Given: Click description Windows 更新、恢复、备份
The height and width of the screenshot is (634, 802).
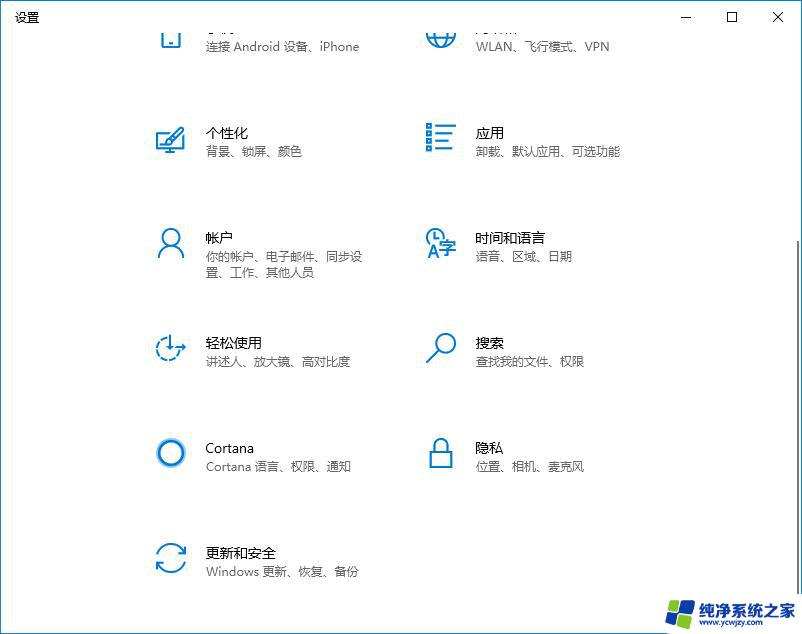Looking at the screenshot, I should (282, 571).
